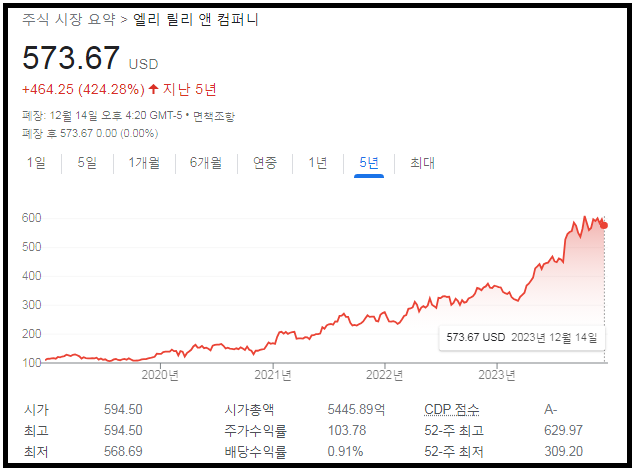Screen dimensions: 638x472
Task: Click the 시가총액 value 5445.89억
Action: coord(356,409)
